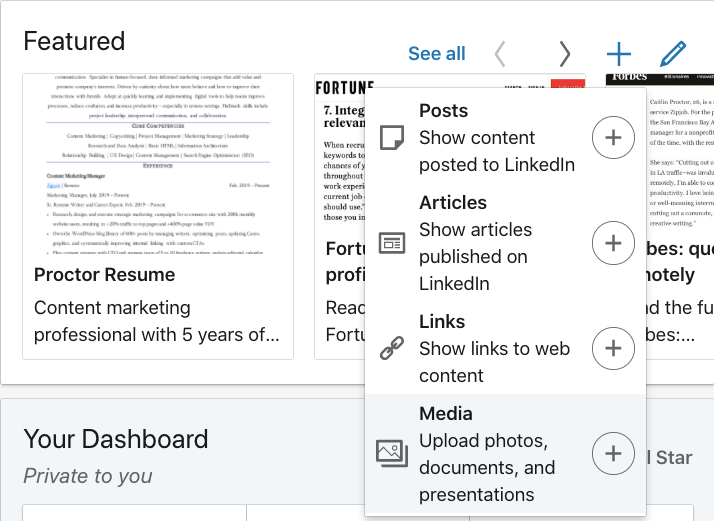Add a post using the Posts plus button

click(613, 138)
